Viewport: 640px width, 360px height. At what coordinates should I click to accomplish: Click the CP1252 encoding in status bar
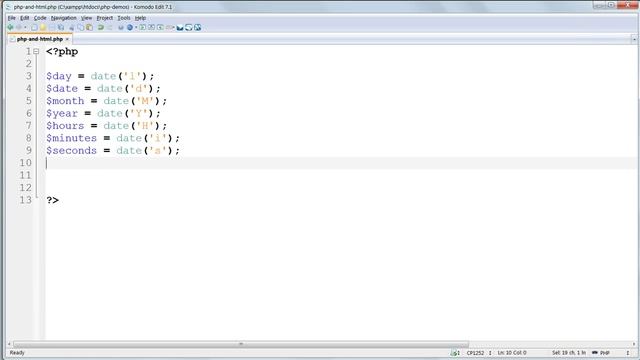click(475, 353)
